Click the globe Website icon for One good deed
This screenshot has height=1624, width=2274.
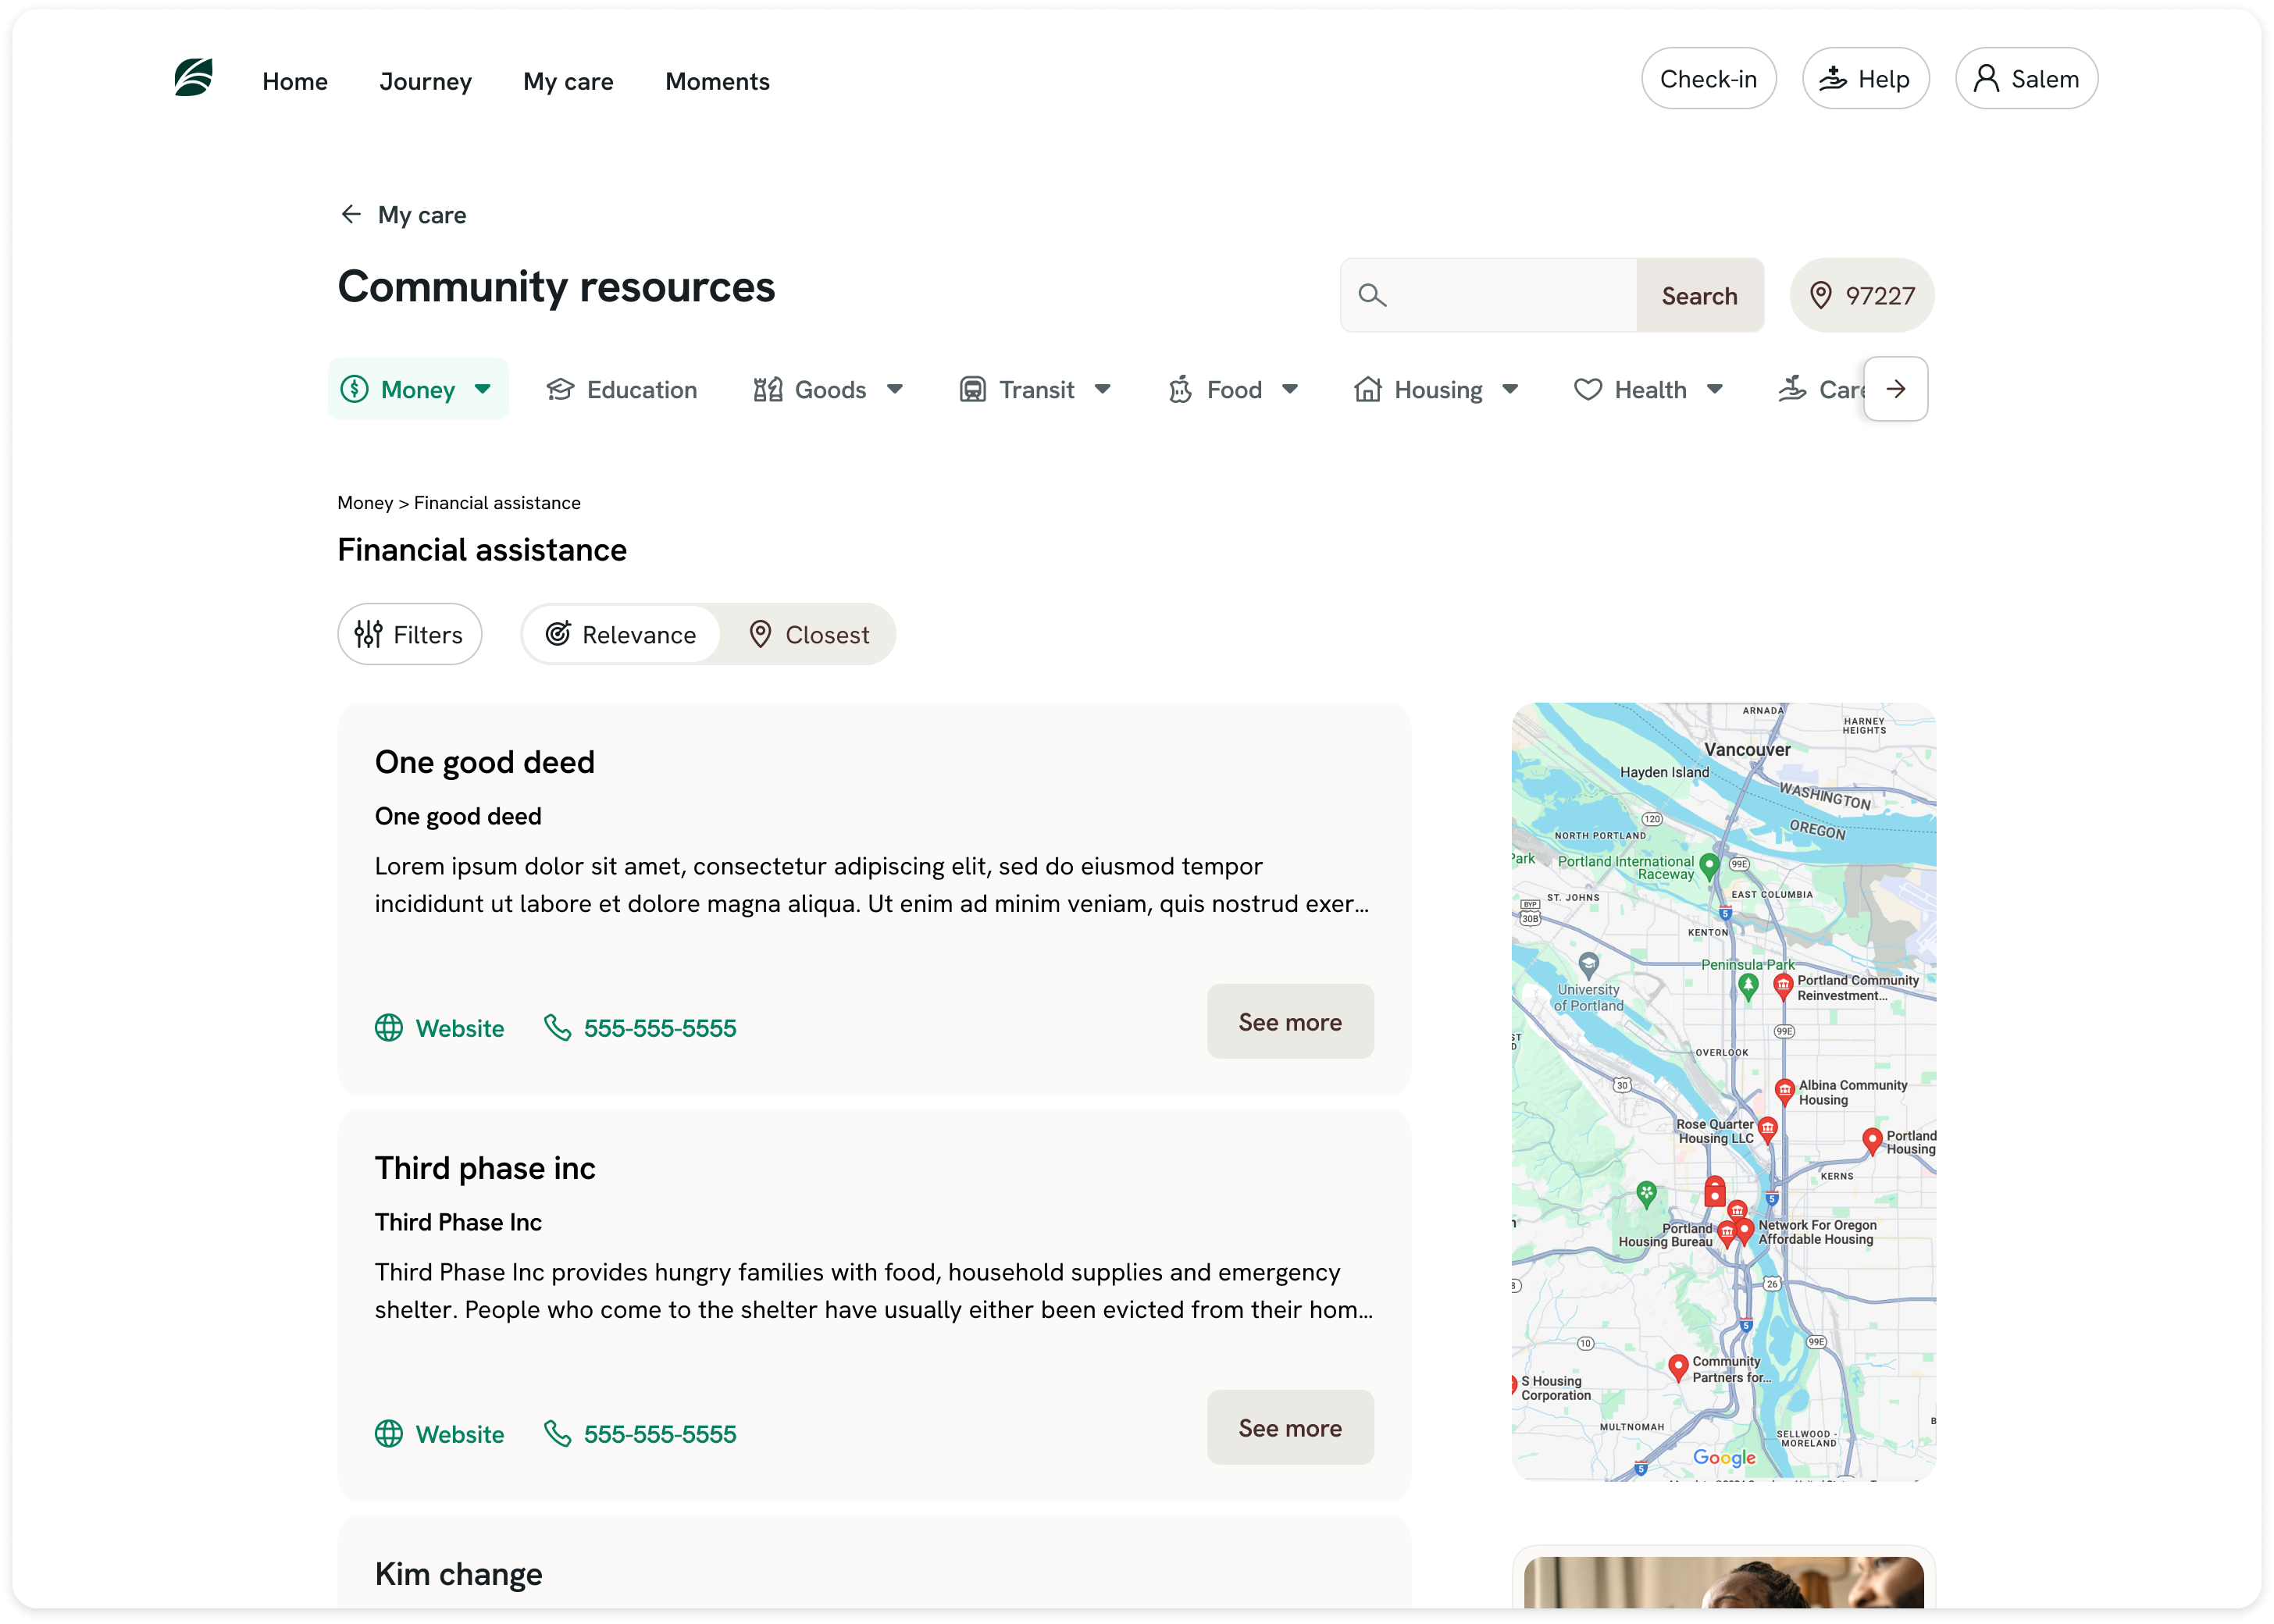(x=389, y=1027)
